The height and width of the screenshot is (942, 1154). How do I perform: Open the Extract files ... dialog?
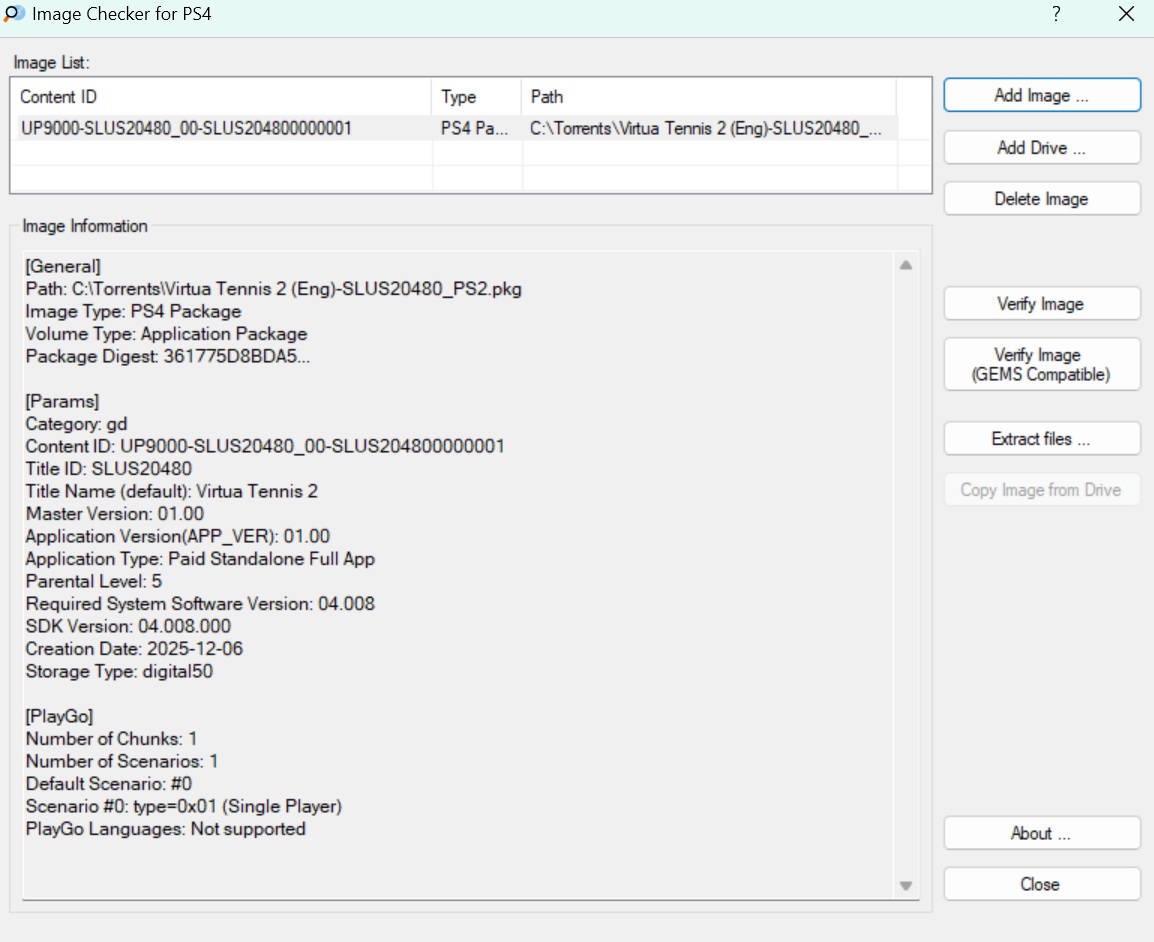point(1041,439)
